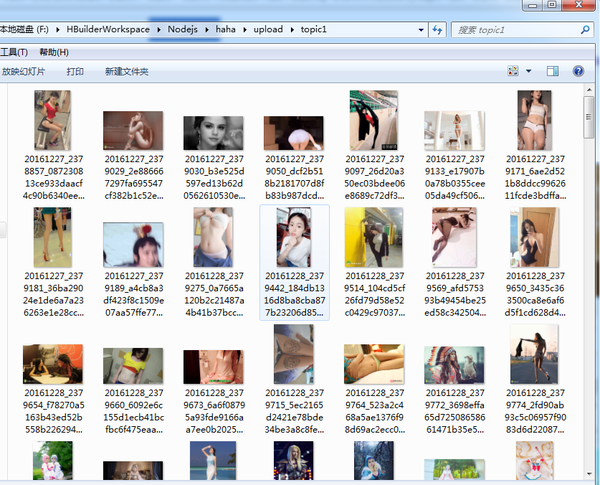600x485 pixels.
Task: Select thumbnail of file 20161227_2379097
Action: [x=374, y=120]
